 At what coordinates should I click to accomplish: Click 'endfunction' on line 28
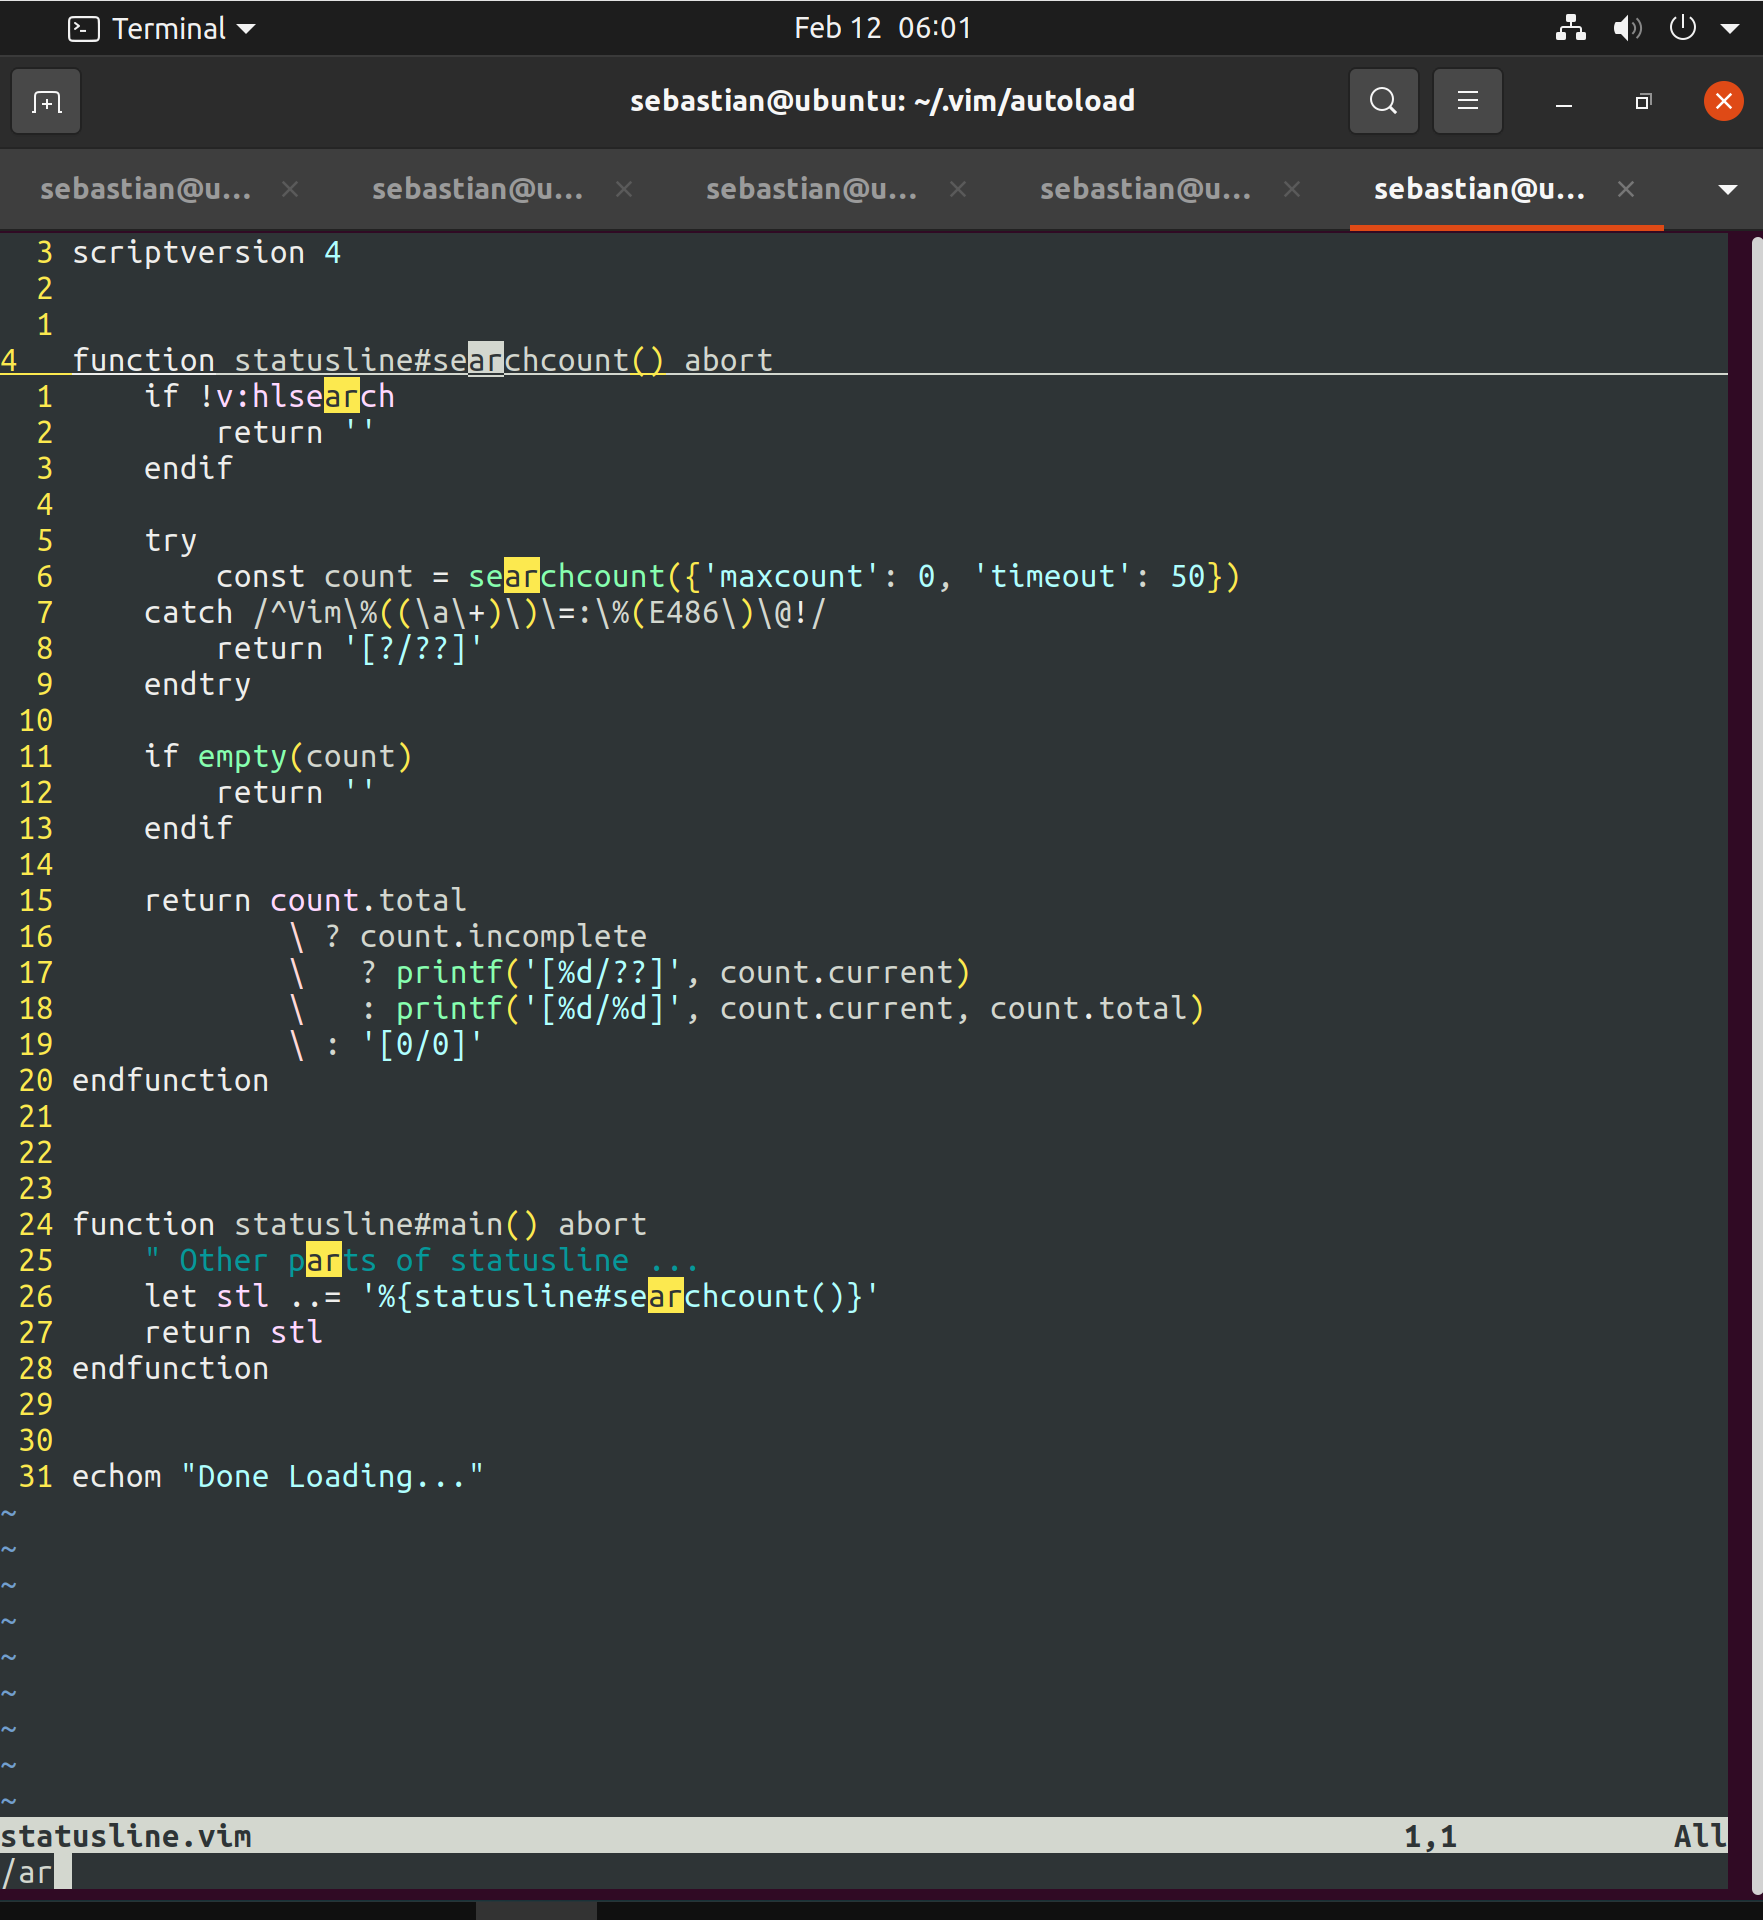coord(170,1369)
